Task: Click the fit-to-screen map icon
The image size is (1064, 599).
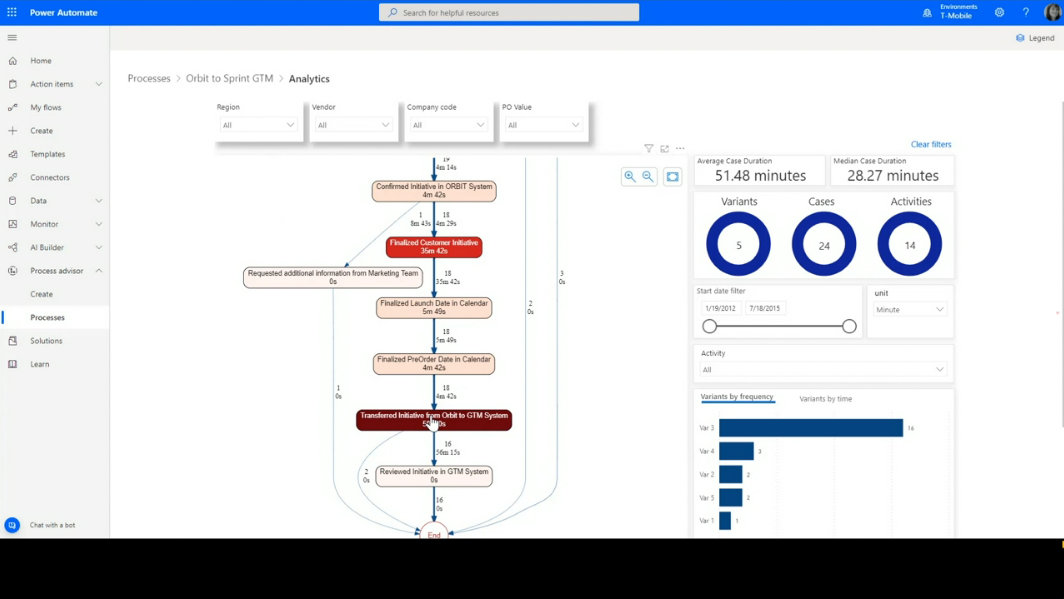Action: point(672,176)
